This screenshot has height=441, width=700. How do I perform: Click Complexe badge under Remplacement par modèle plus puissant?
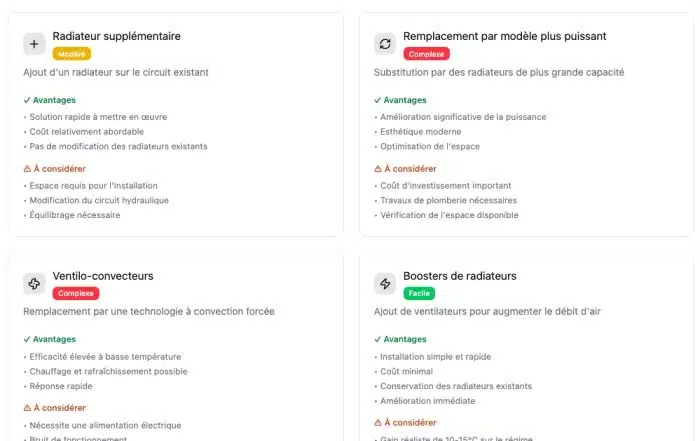coord(427,54)
